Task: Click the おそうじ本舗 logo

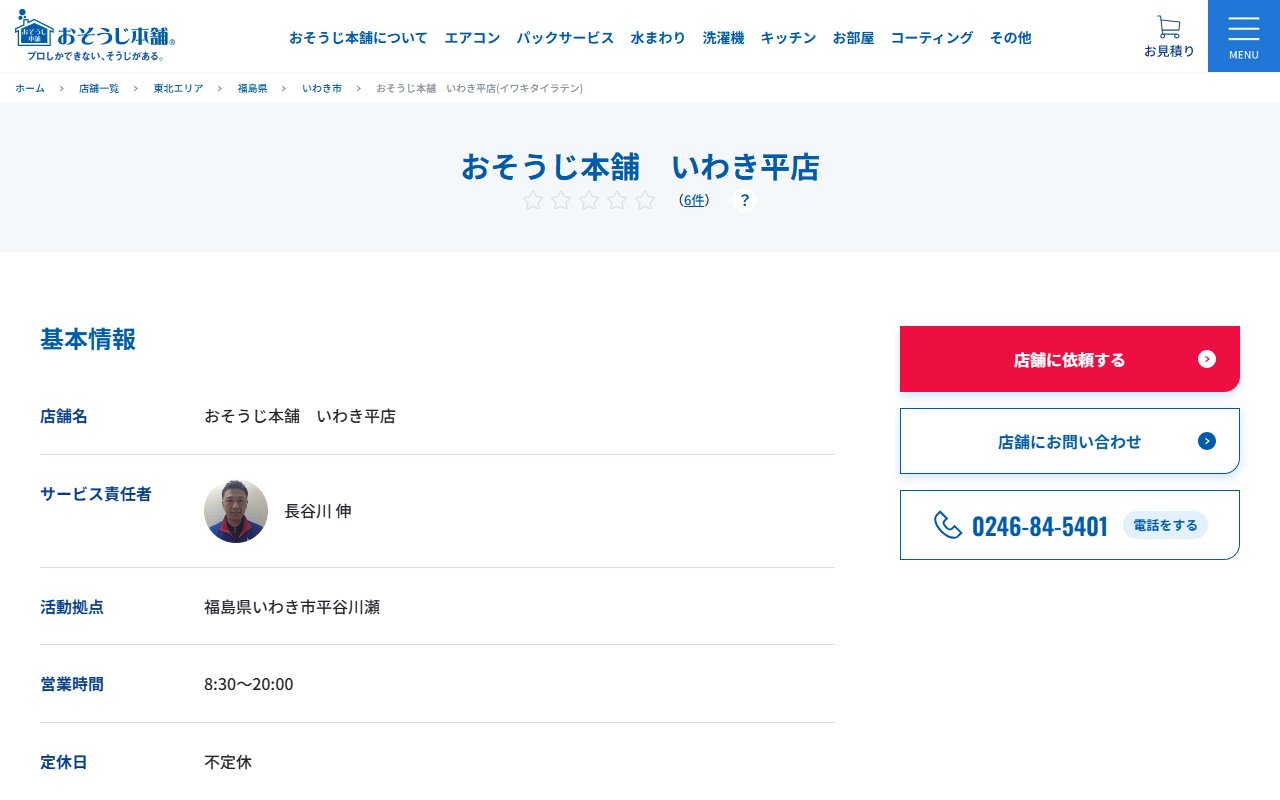Action: point(96,36)
